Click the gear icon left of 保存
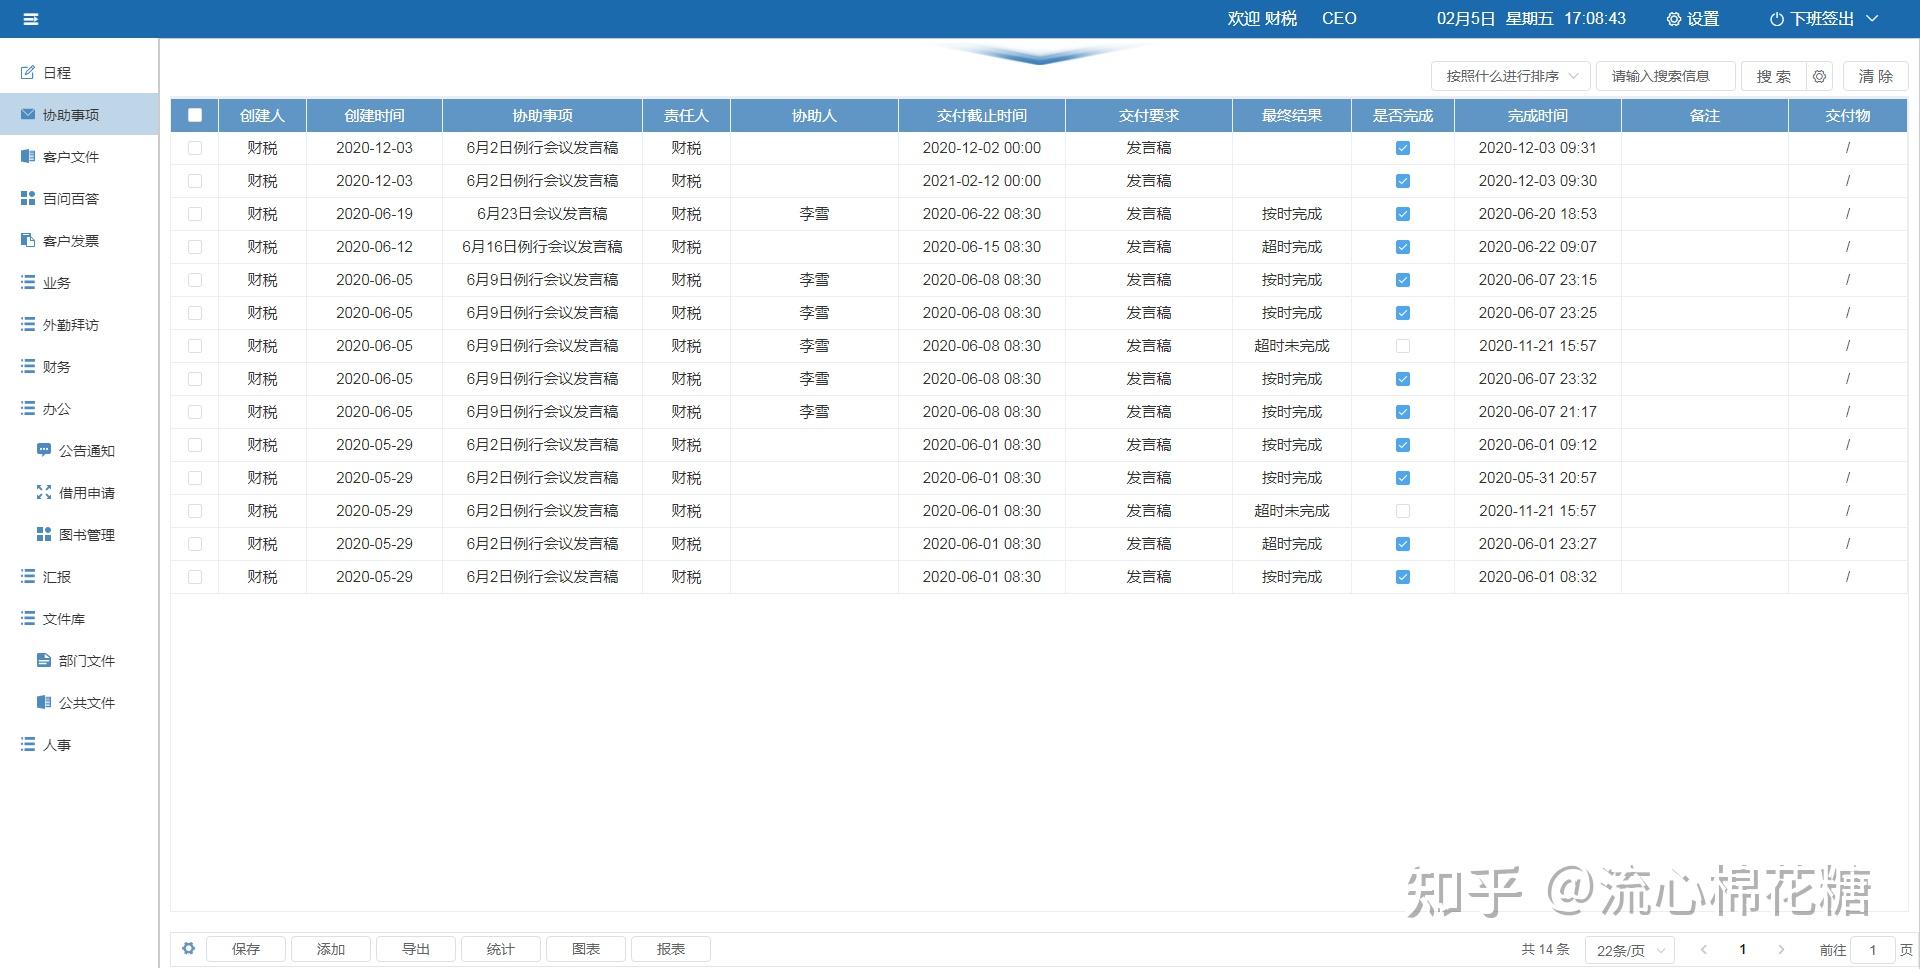 tap(188, 948)
